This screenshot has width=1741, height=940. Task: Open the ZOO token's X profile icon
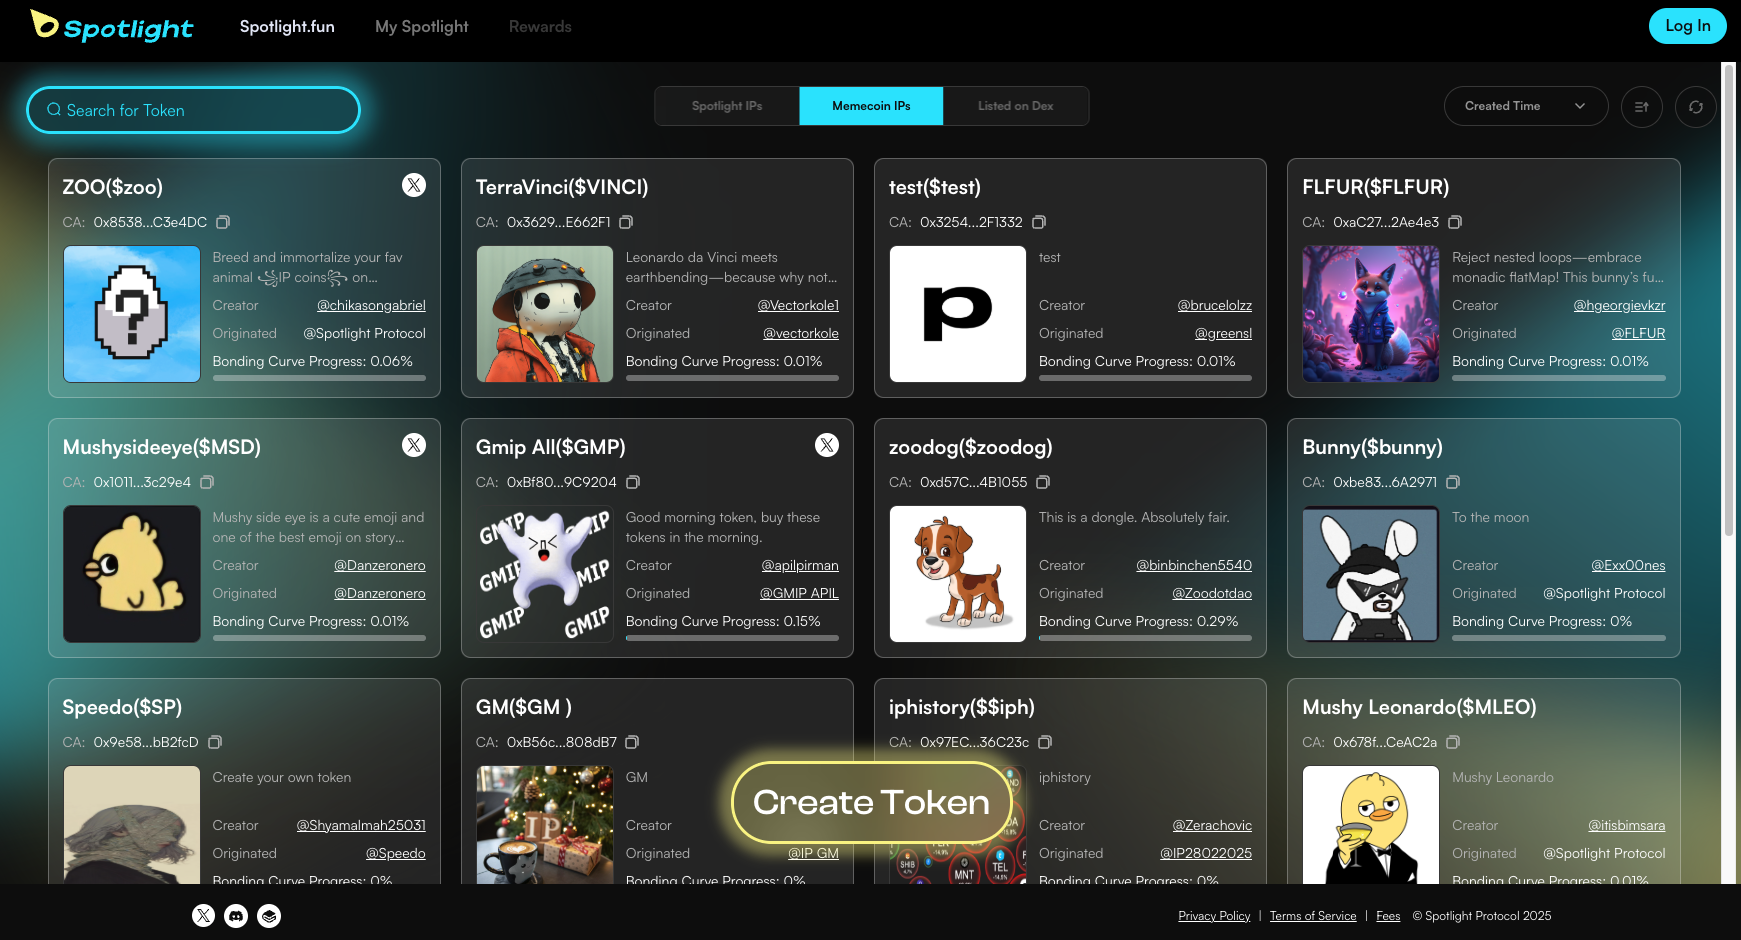(x=414, y=185)
